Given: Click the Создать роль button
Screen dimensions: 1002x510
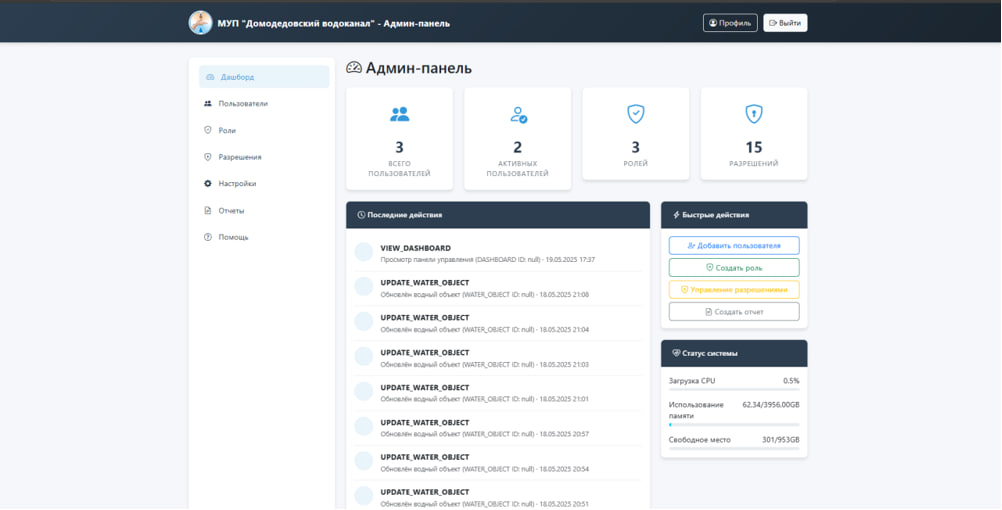Looking at the screenshot, I should 734,268.
